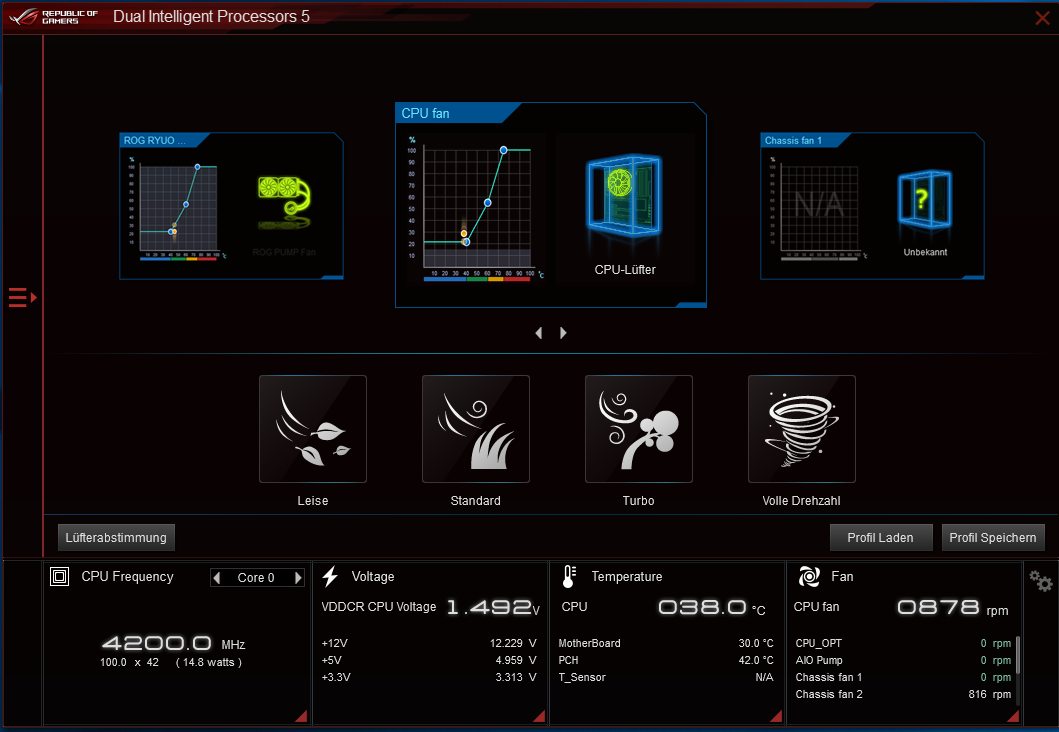Select the Standard fan mode icon
Screen dimensions: 1059x732
point(475,429)
